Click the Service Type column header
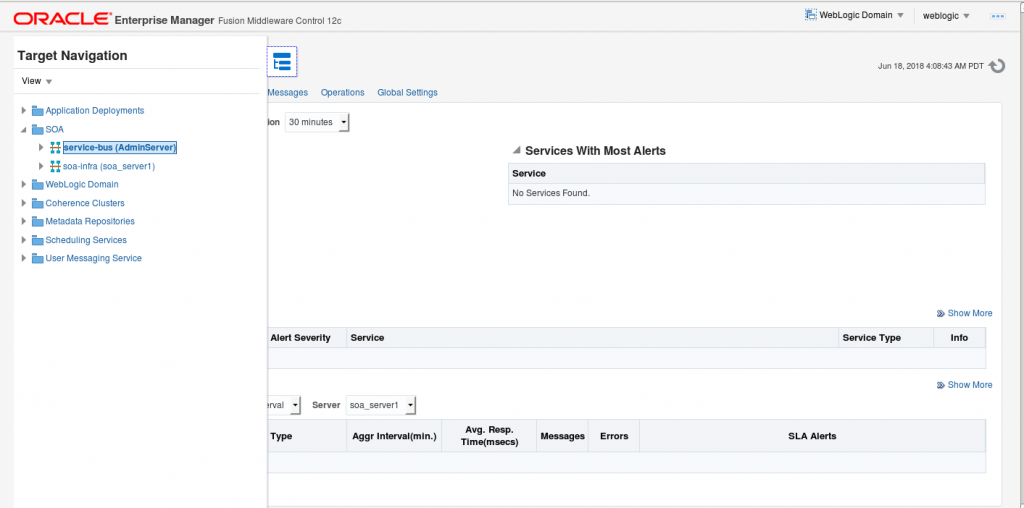 click(x=886, y=338)
